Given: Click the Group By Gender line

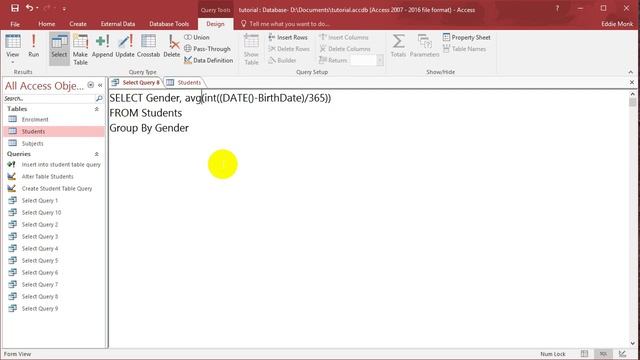Looking at the screenshot, I should click(x=149, y=128).
